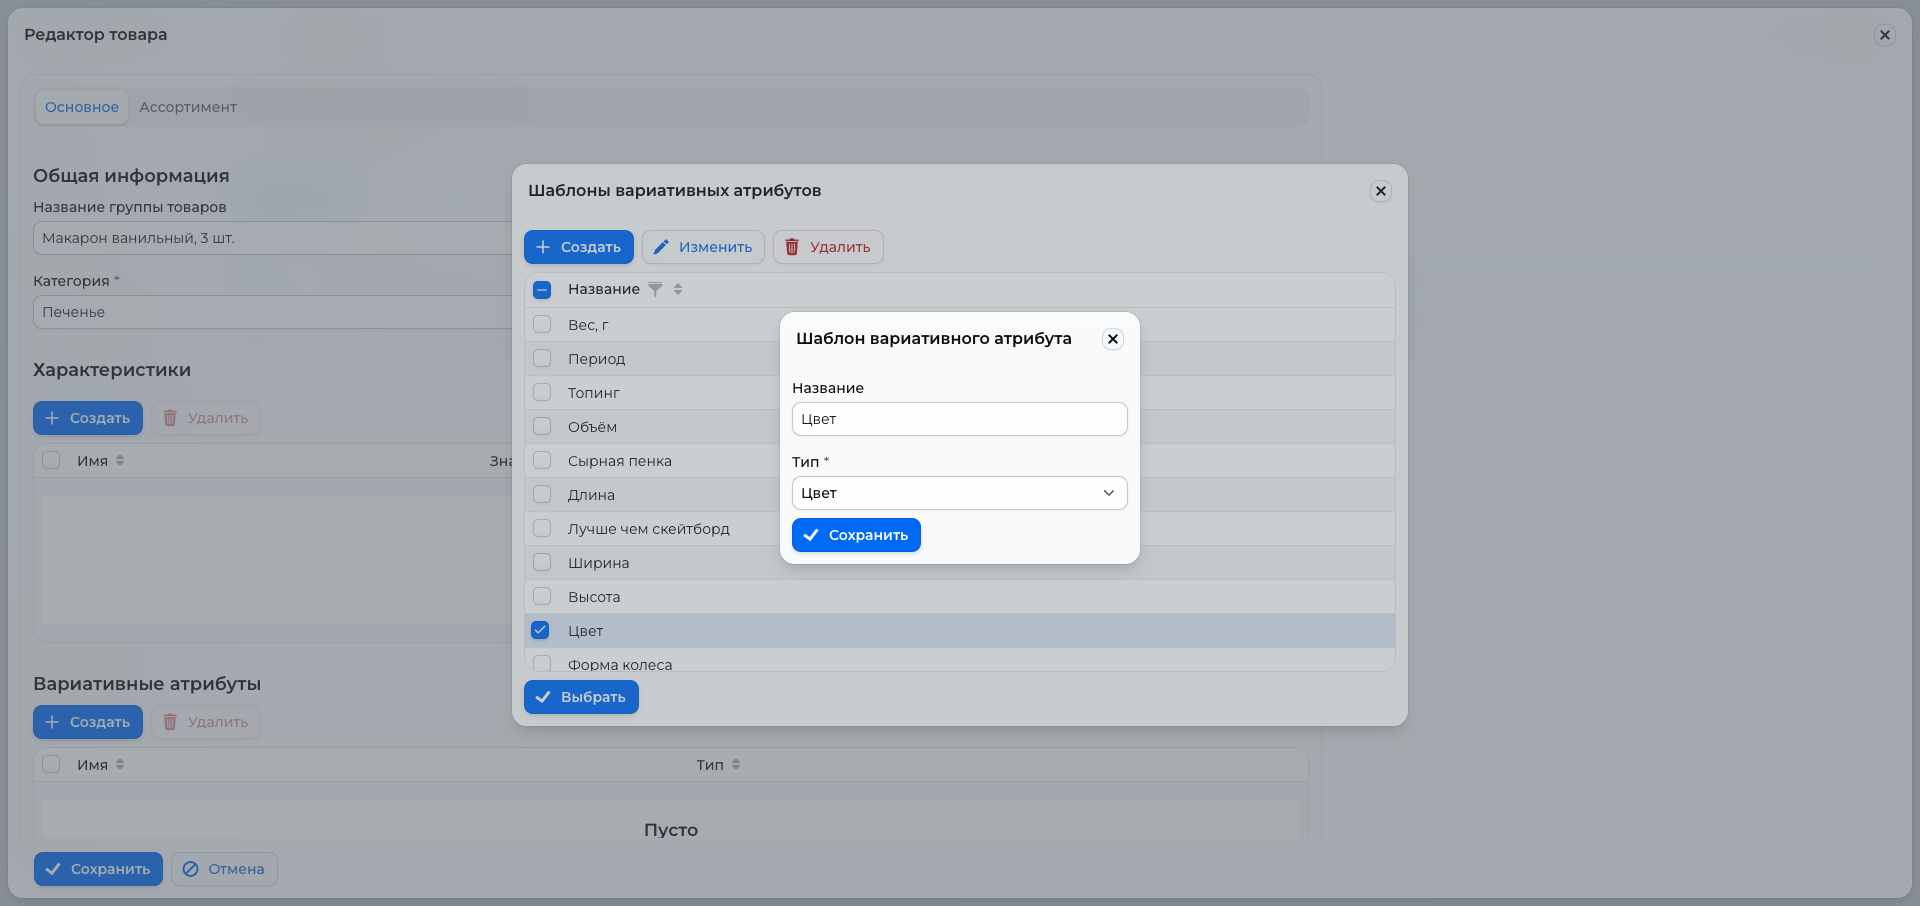Click the Название input field containing Цвет
Image resolution: width=1920 pixels, height=906 pixels.
960,419
